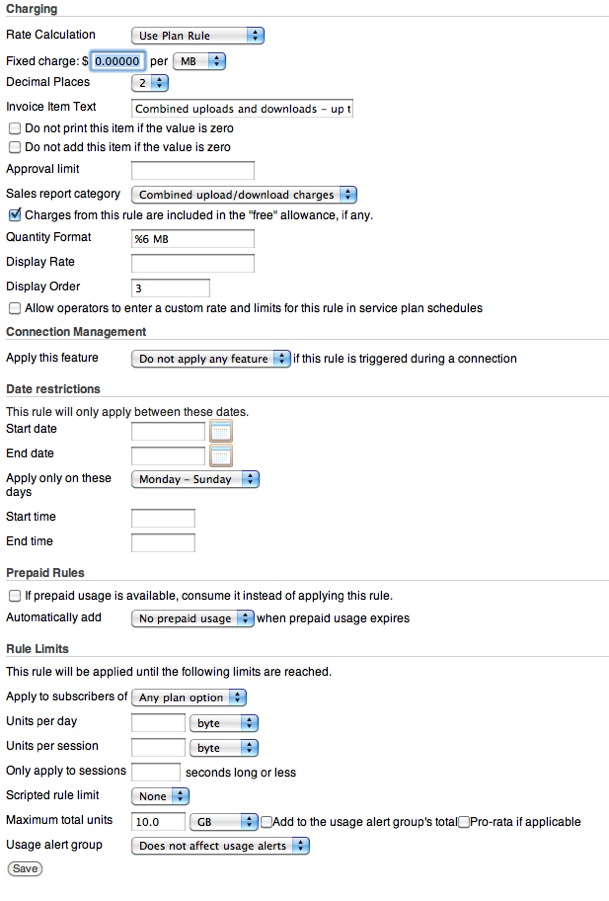Change the Apply only on these days dropdown
The height and width of the screenshot is (901, 609).
point(195,480)
